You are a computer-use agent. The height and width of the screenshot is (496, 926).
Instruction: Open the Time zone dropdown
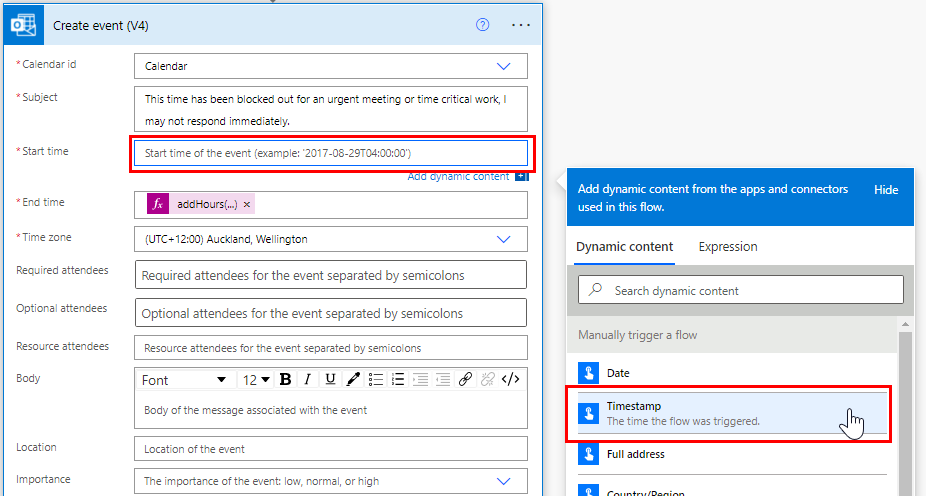[504, 239]
